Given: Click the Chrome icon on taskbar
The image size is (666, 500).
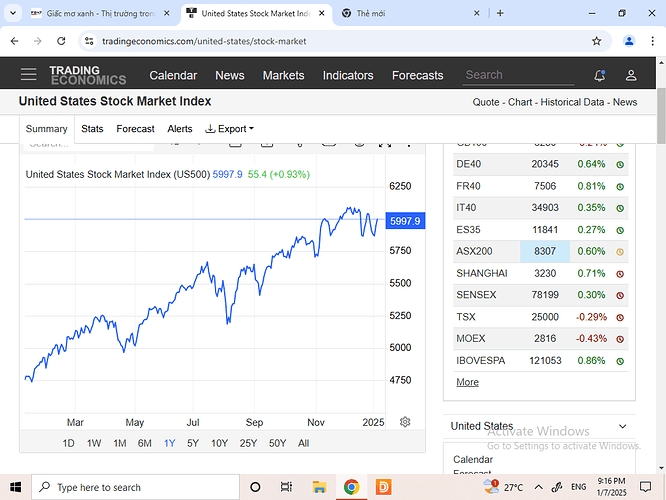Looking at the screenshot, I should 351,487.
